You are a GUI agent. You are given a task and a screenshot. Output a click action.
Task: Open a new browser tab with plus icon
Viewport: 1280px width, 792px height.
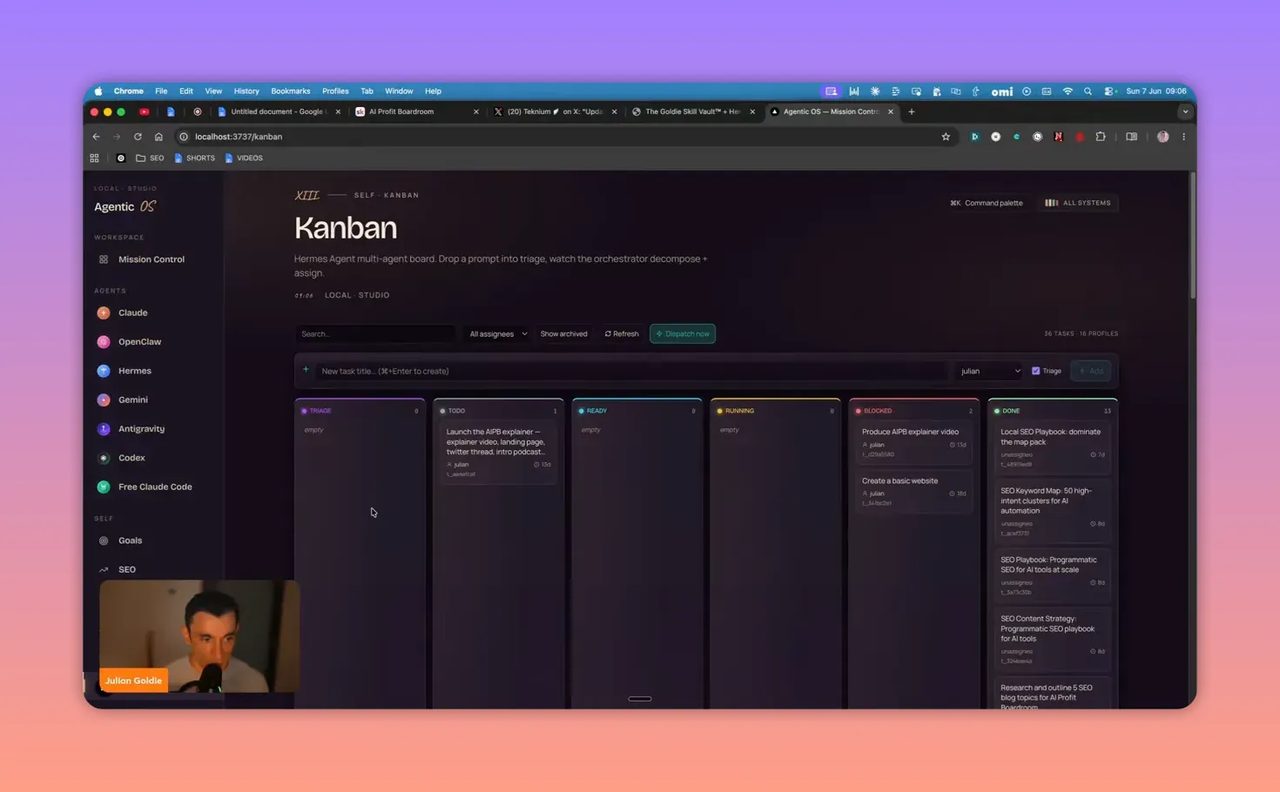[x=911, y=112]
